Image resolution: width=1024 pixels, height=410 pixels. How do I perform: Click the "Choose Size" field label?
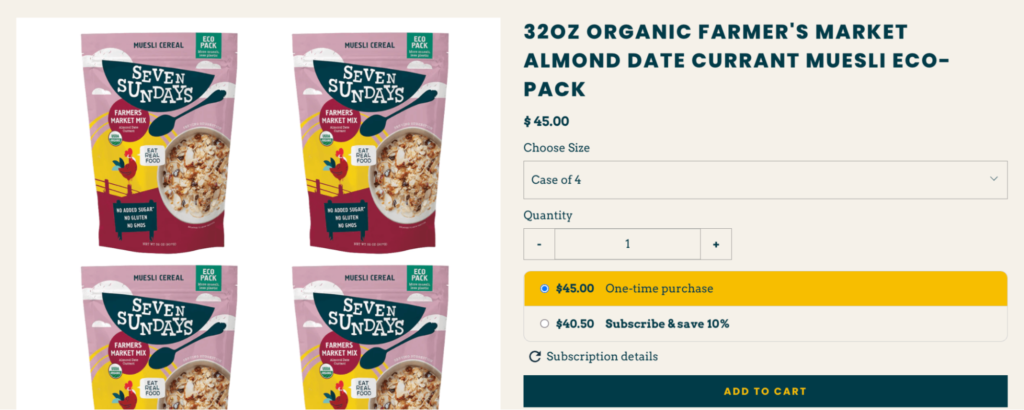557,148
